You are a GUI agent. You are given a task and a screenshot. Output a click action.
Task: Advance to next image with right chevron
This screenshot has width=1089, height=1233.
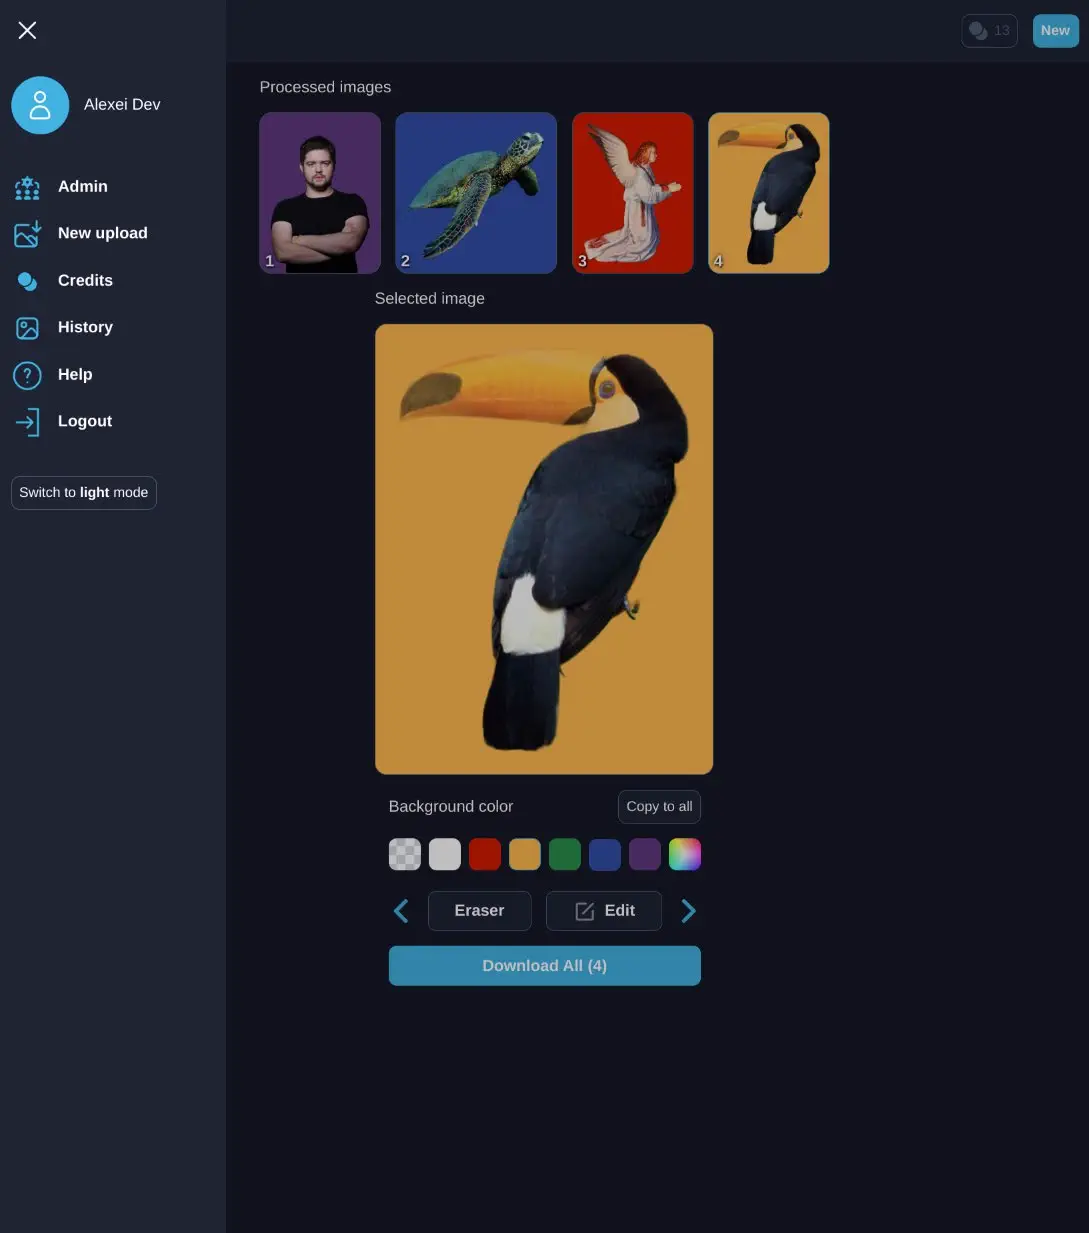coord(688,911)
